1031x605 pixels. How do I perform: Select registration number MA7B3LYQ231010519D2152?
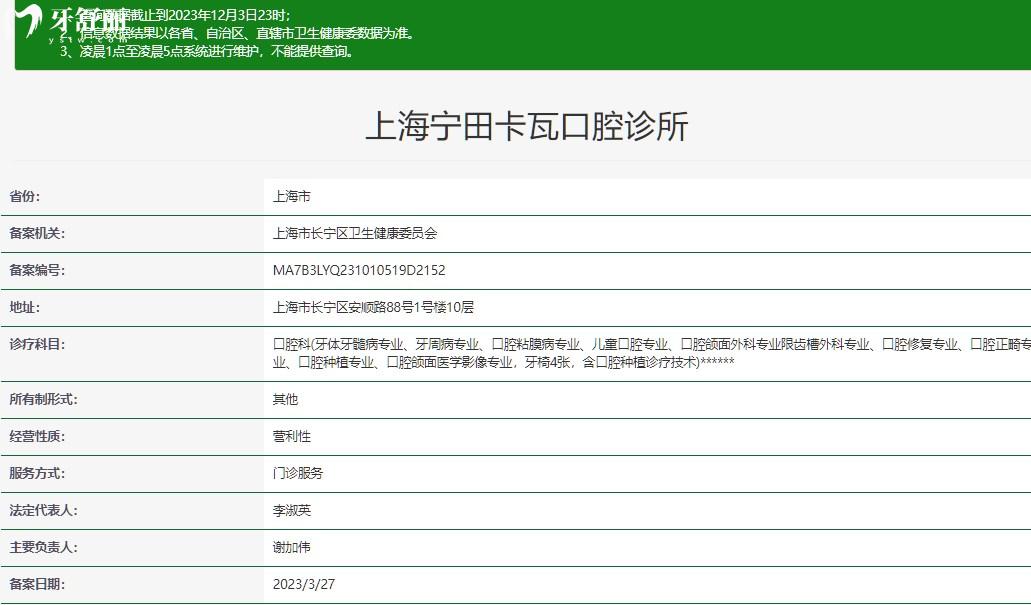[359, 270]
